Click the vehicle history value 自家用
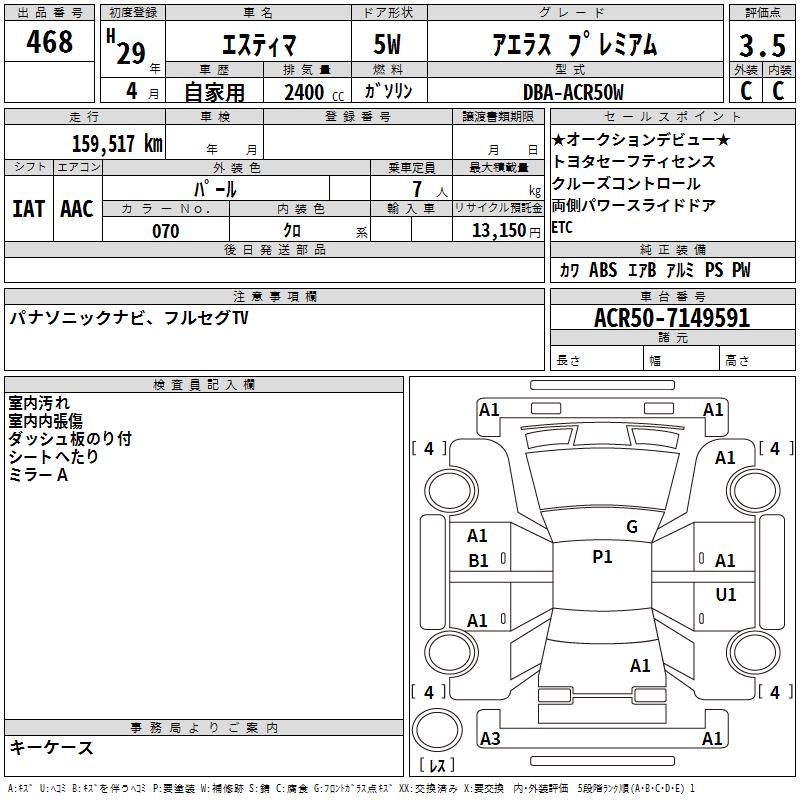 [214, 92]
